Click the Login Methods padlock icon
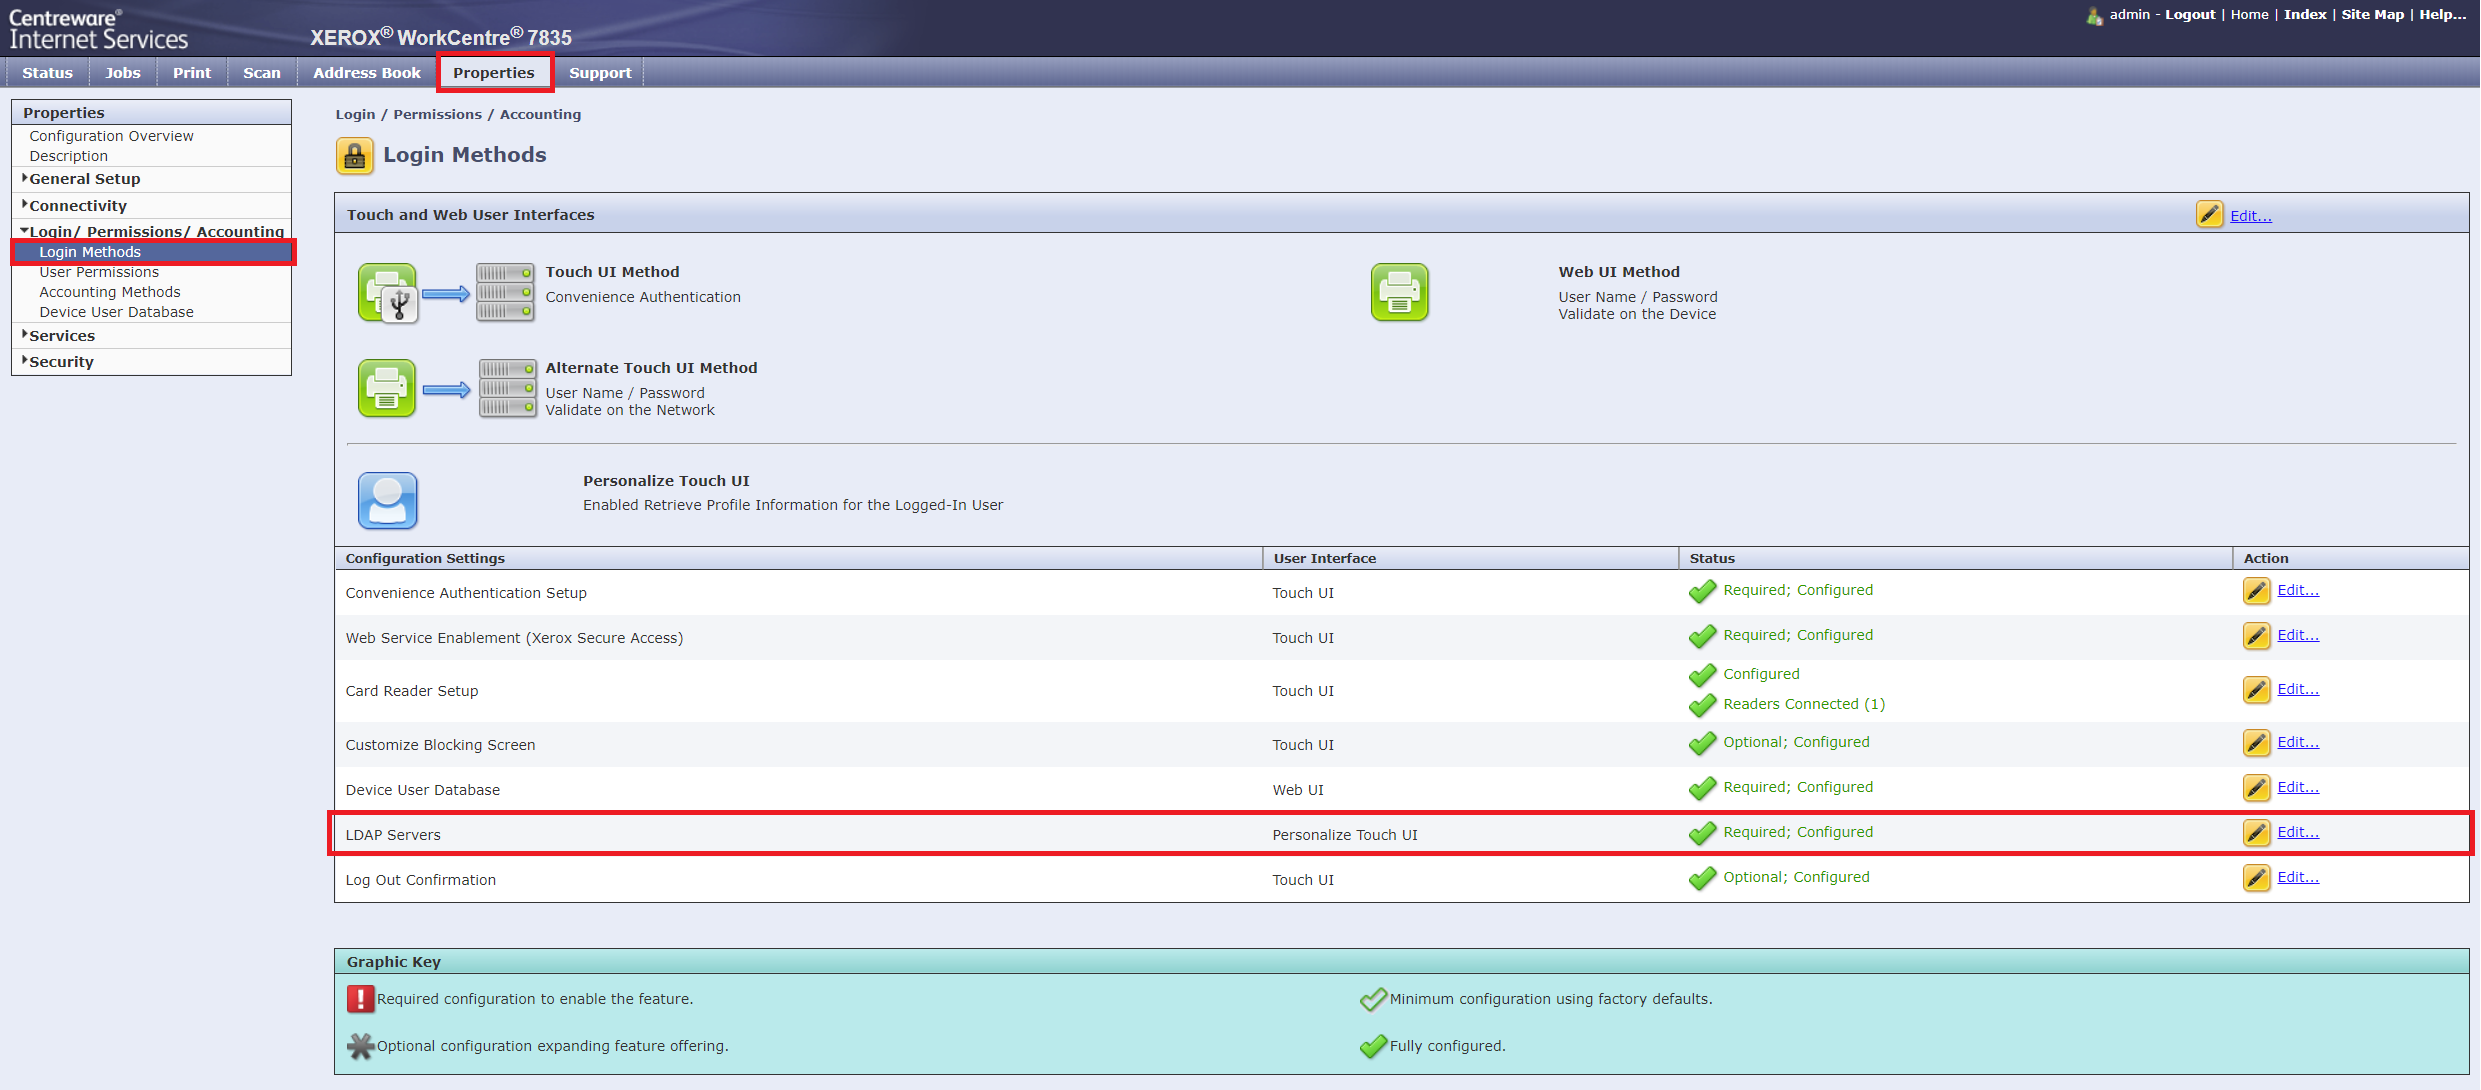Viewport: 2481px width, 1090px height. 354,156
